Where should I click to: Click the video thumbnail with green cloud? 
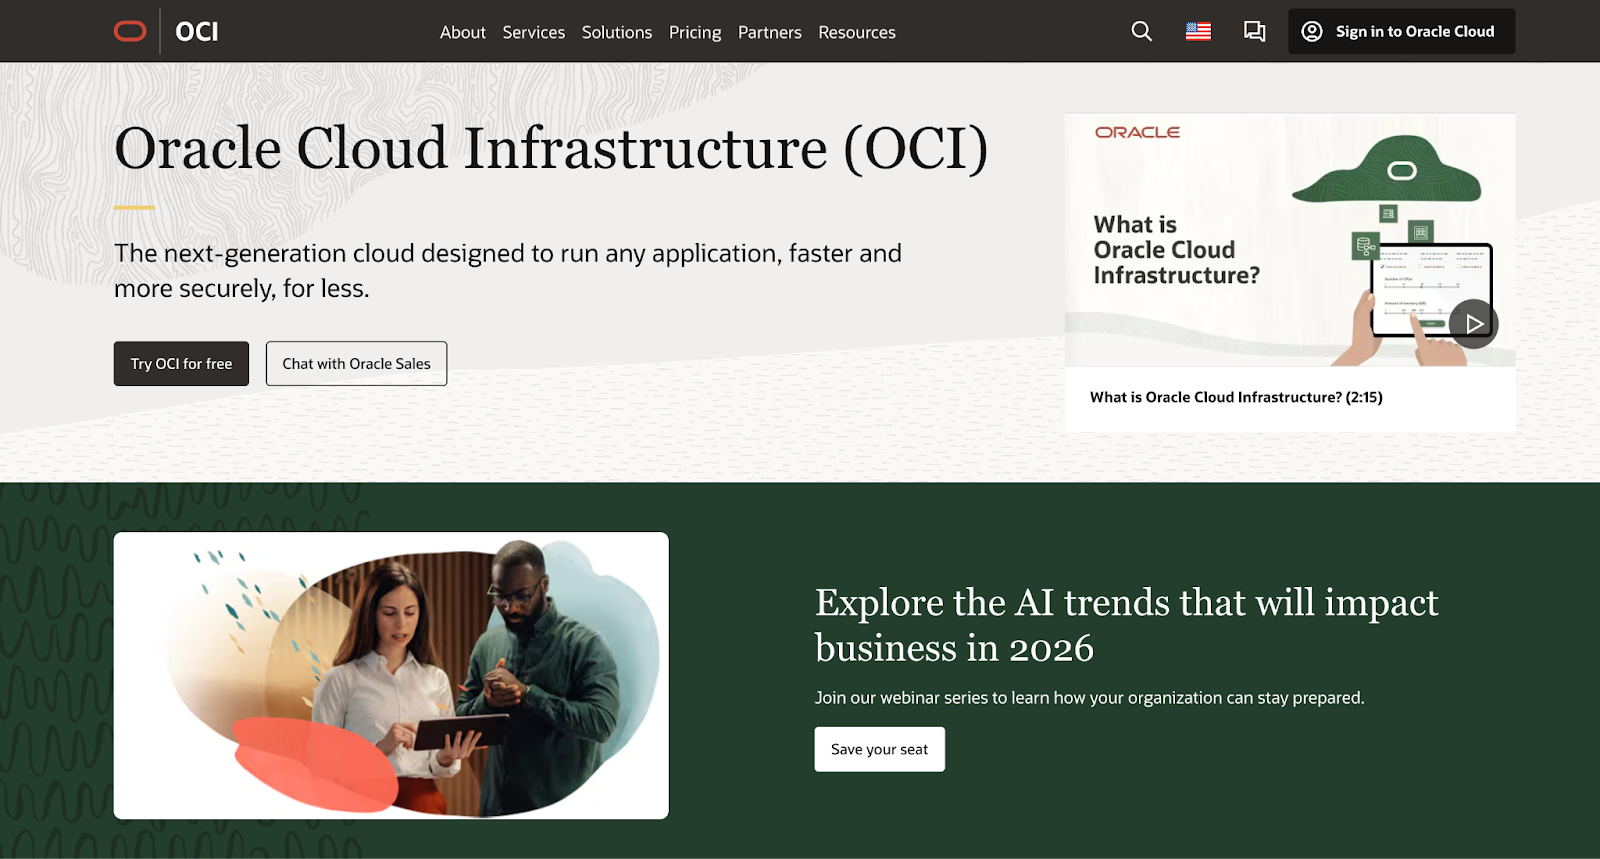pos(1290,240)
